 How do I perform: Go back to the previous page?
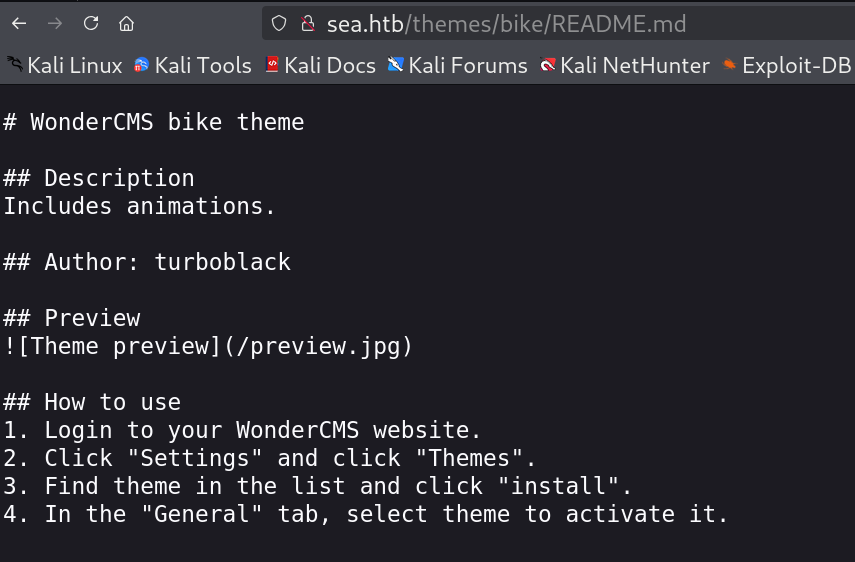(19, 23)
